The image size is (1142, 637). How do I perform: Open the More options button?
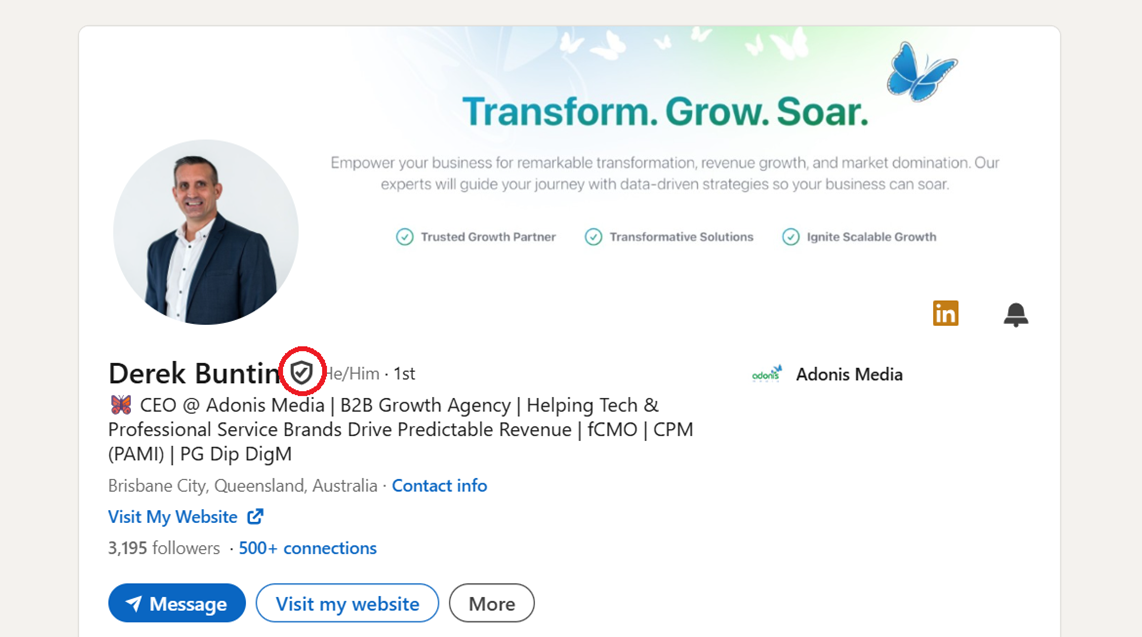tap(492, 603)
